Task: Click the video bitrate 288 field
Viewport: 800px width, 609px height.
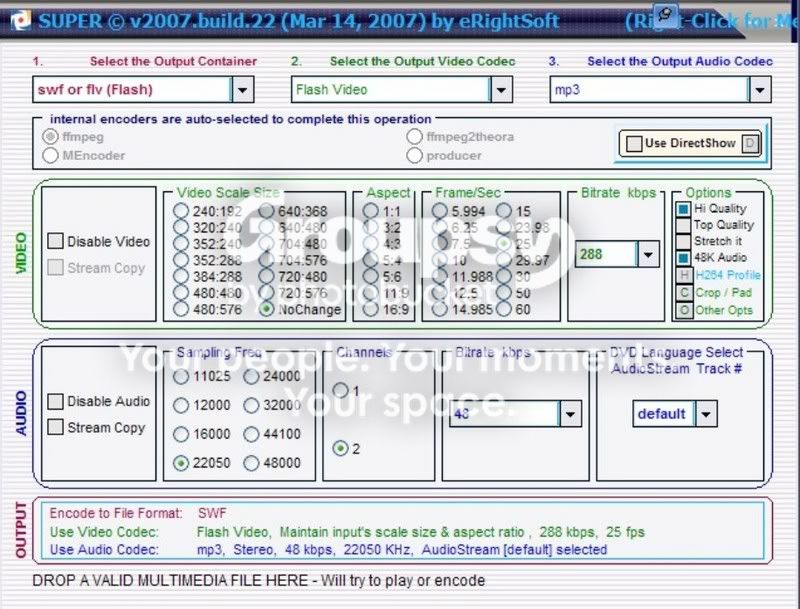Action: point(606,254)
